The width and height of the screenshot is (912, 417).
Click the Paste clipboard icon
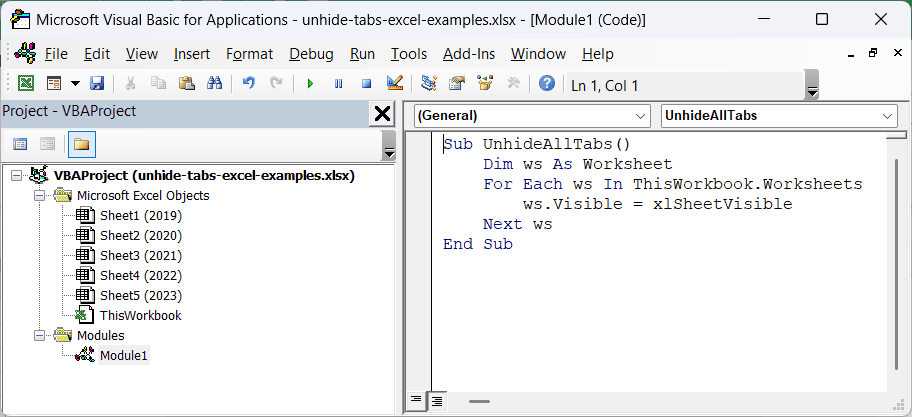[186, 84]
